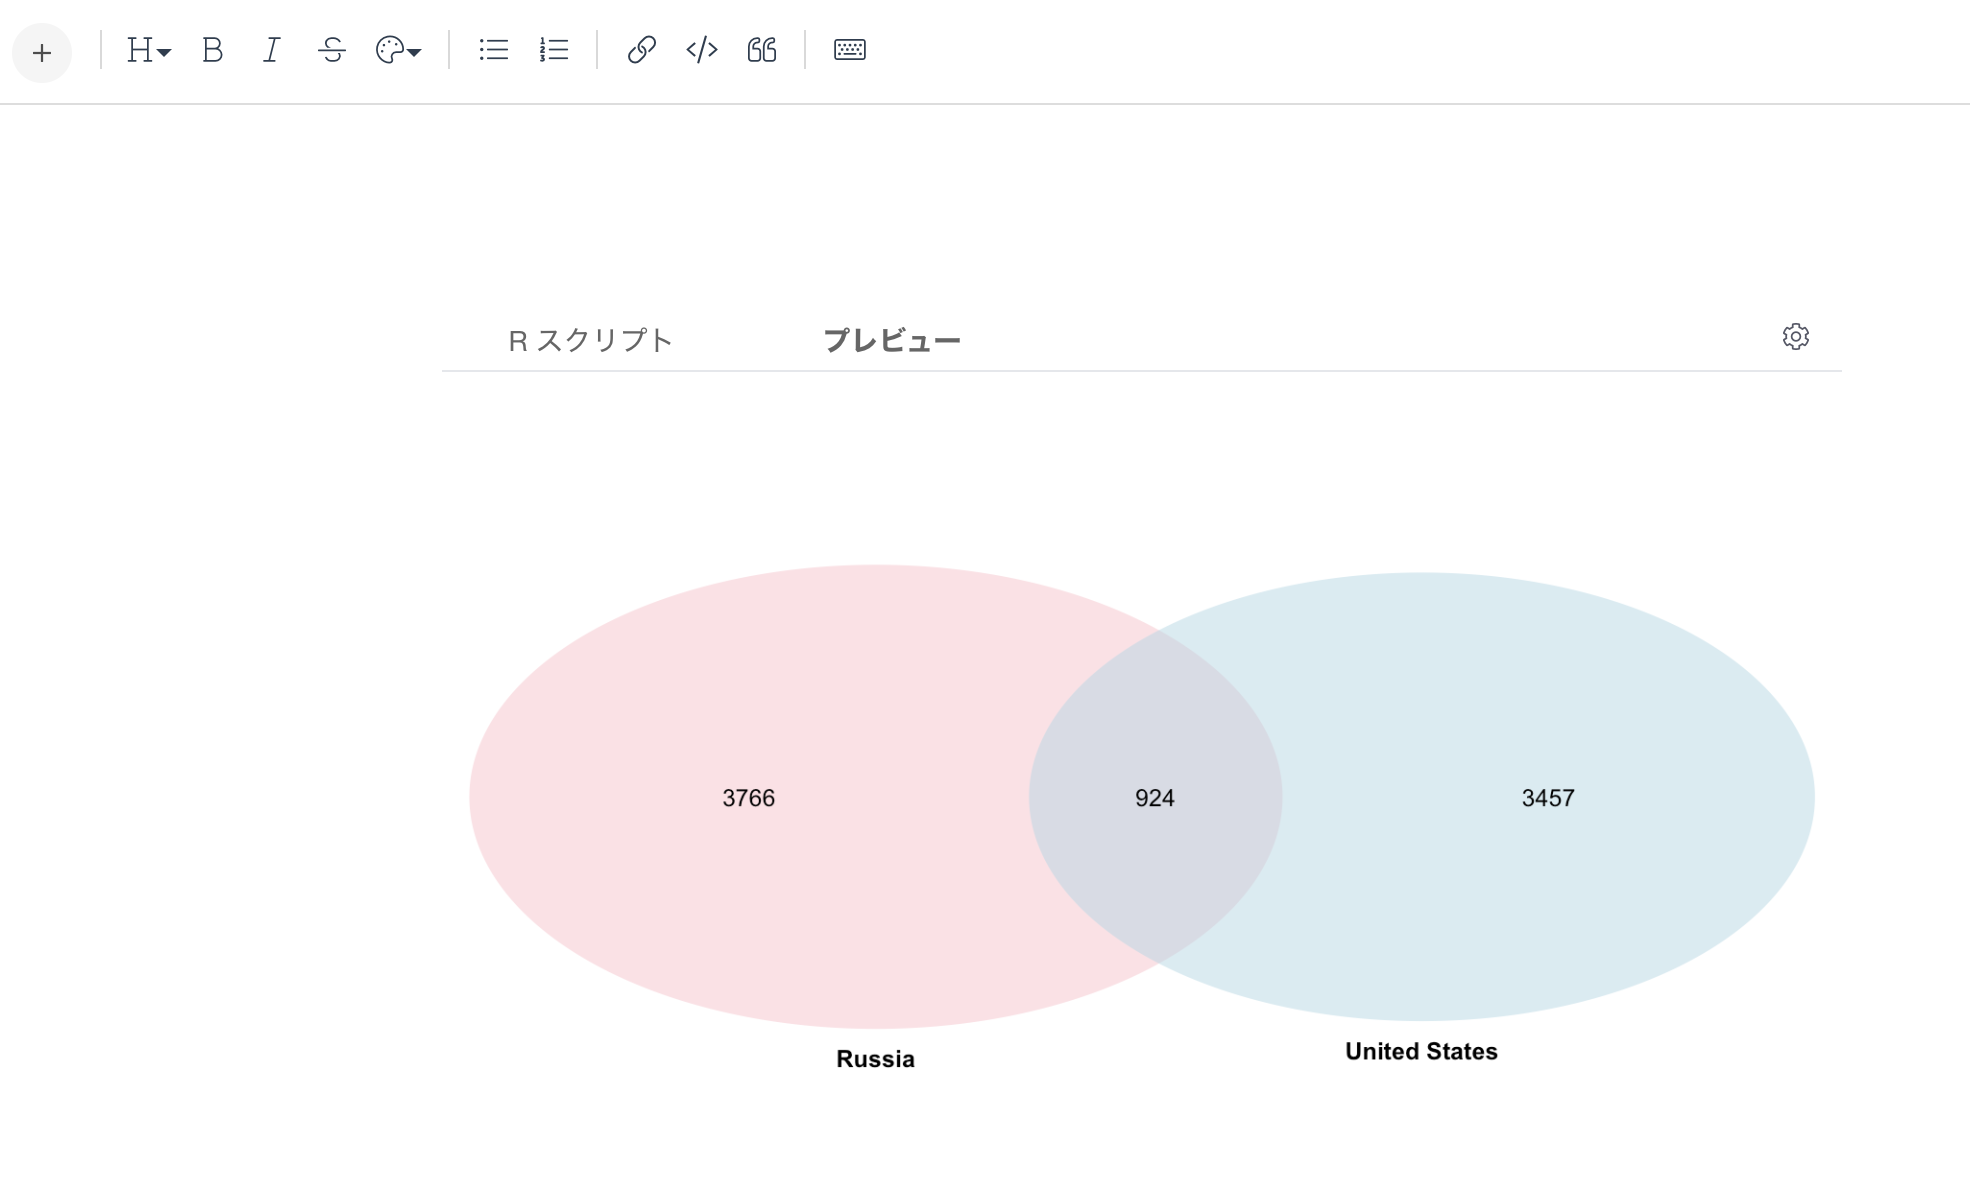The image size is (1970, 1204).
Task: Insert a block quote
Action: click(762, 50)
